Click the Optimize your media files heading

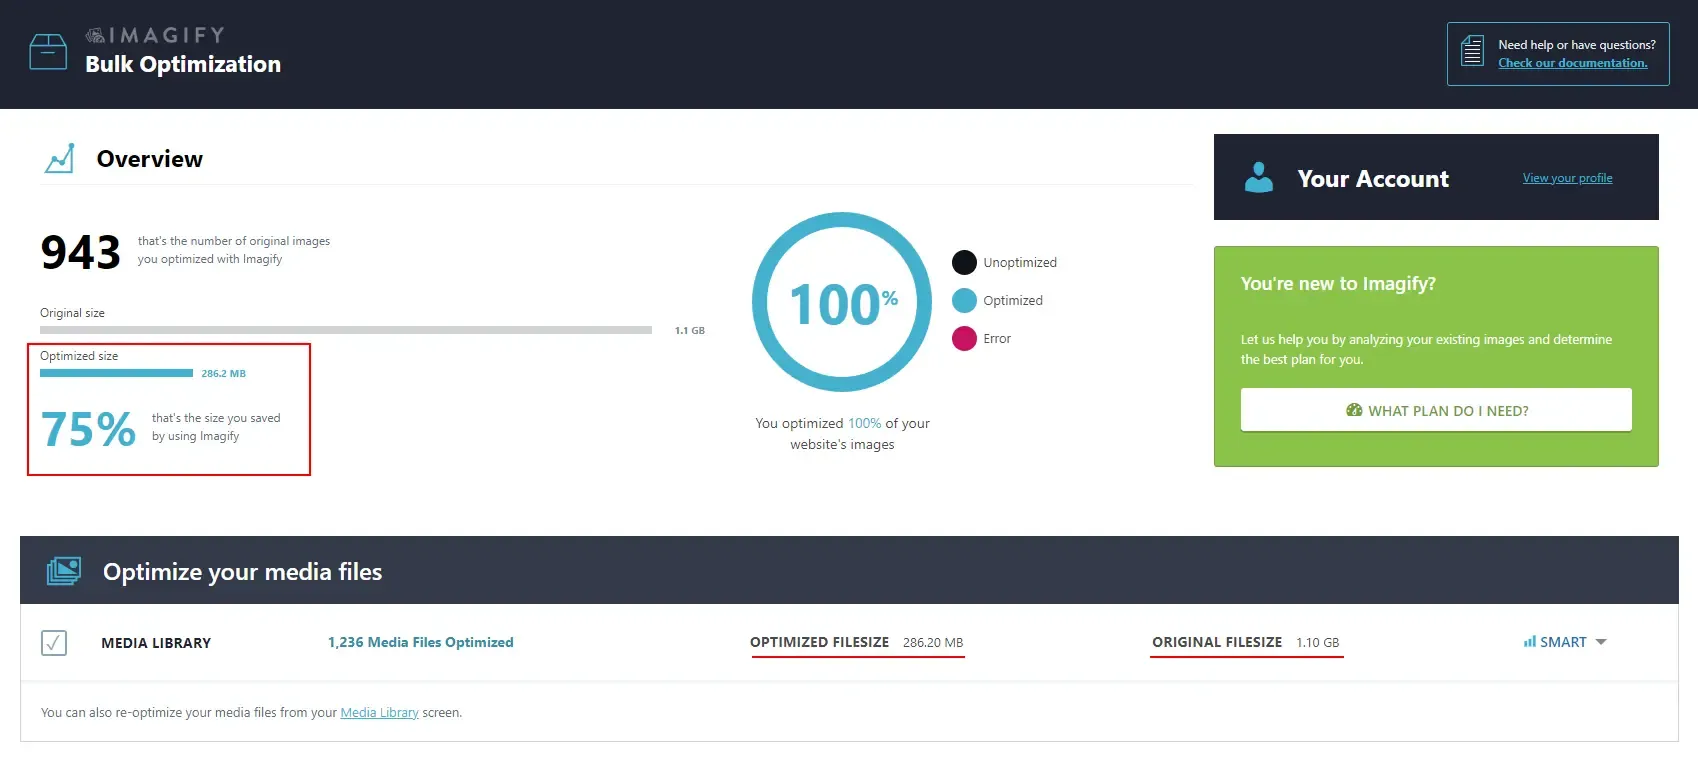pyautogui.click(x=242, y=572)
